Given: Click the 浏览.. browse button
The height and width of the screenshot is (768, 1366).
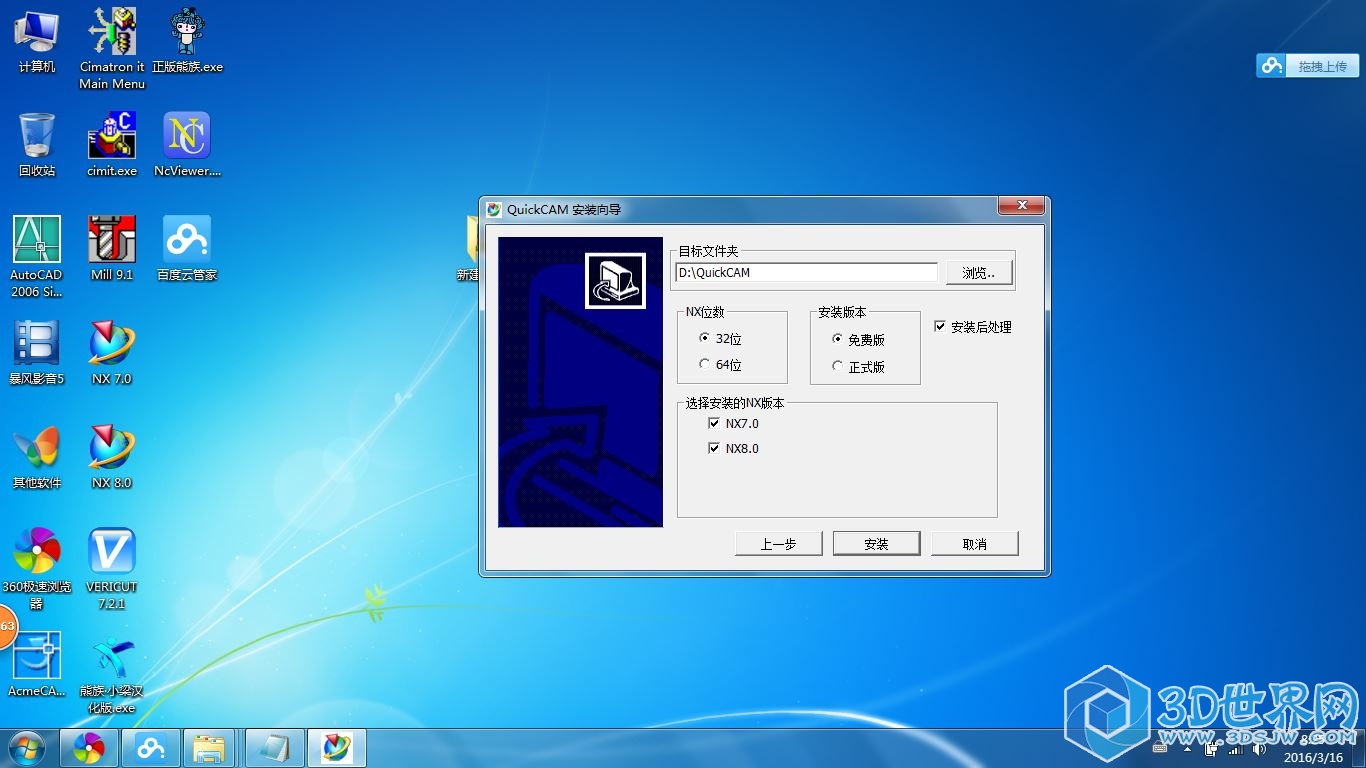Looking at the screenshot, I should 979,273.
